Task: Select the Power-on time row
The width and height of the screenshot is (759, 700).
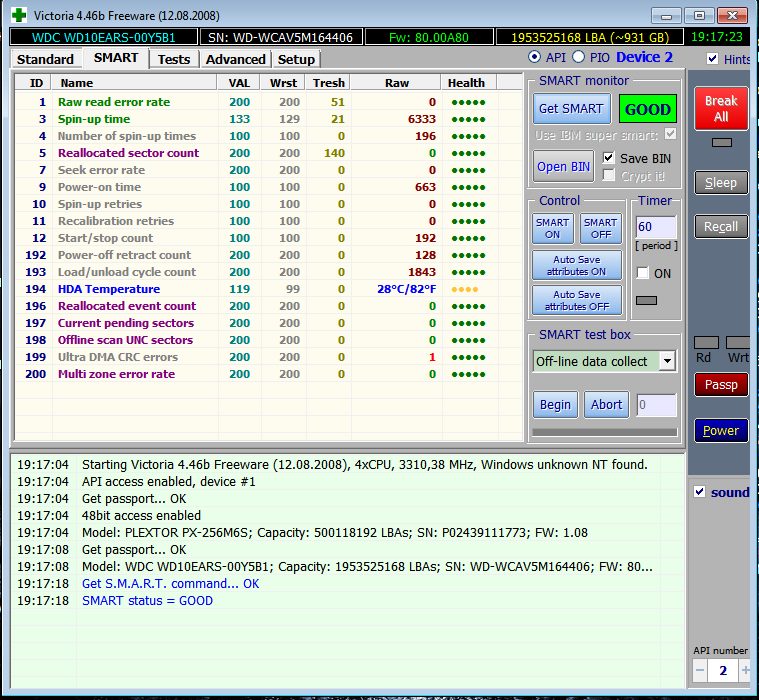Action: click(x=269, y=187)
